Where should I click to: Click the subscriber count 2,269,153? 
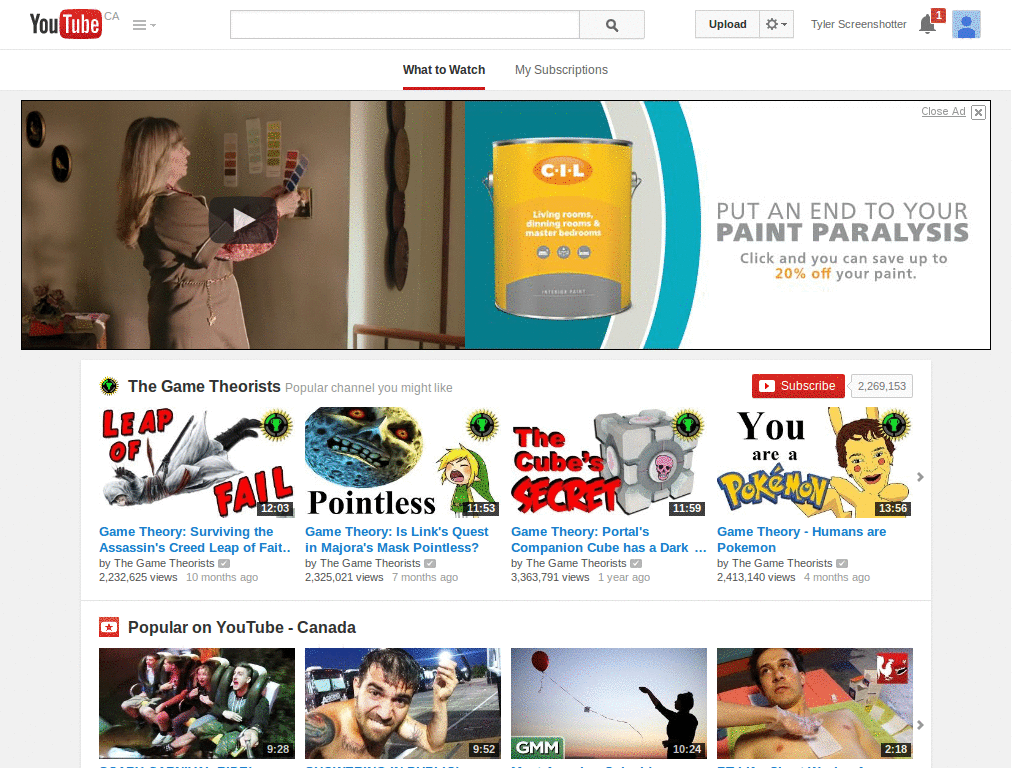click(x=881, y=386)
